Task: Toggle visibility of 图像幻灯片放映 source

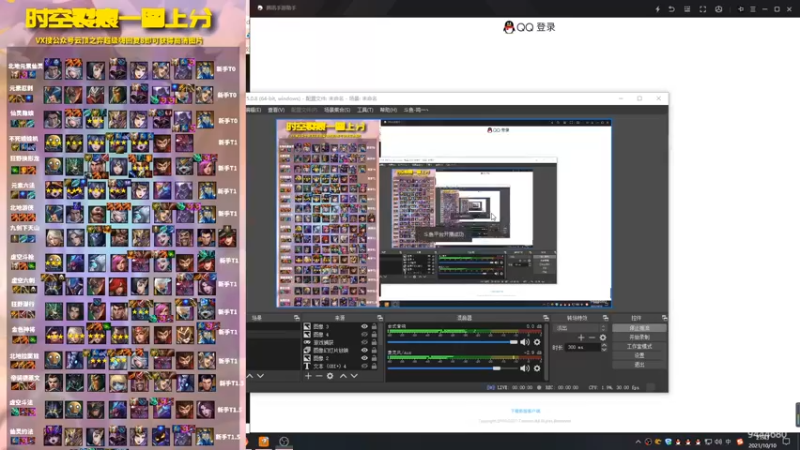Action: tap(364, 350)
